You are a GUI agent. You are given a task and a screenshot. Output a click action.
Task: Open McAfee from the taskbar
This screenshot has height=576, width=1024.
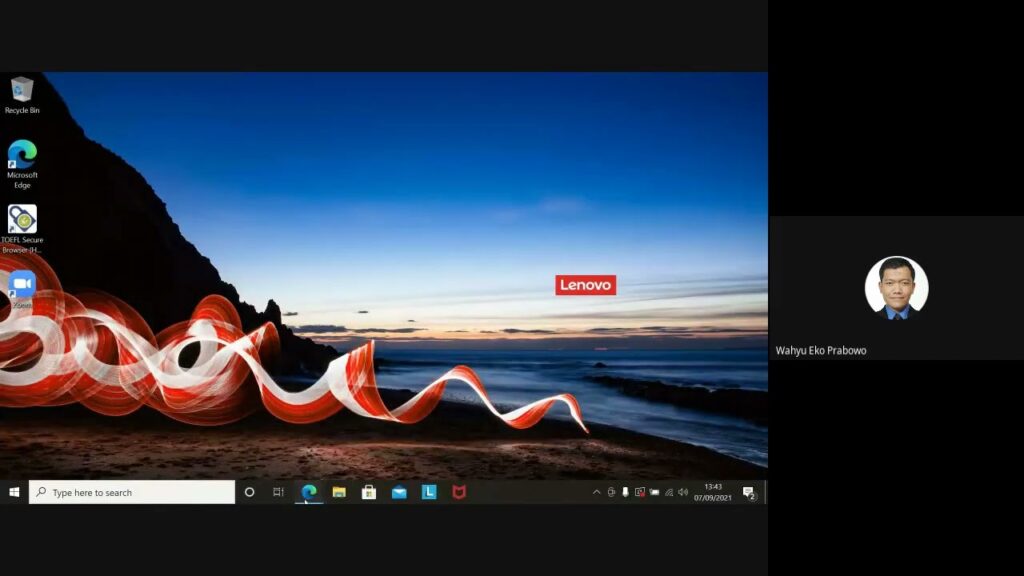(x=459, y=492)
